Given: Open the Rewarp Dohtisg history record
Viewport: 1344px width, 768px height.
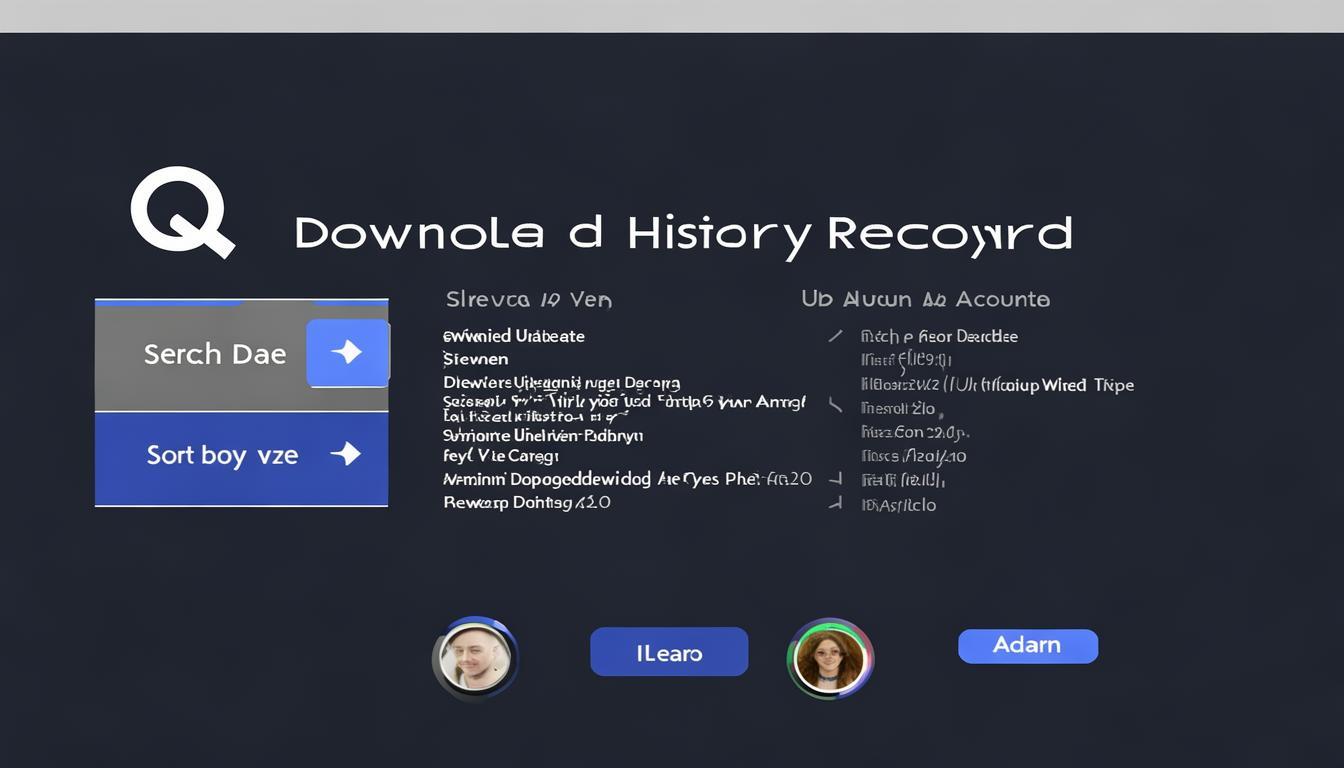Looking at the screenshot, I should point(527,502).
